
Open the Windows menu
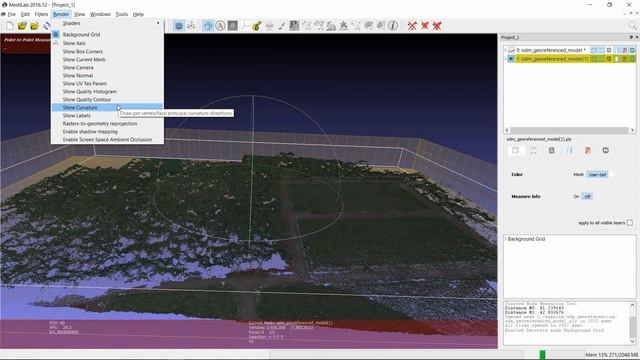point(100,14)
